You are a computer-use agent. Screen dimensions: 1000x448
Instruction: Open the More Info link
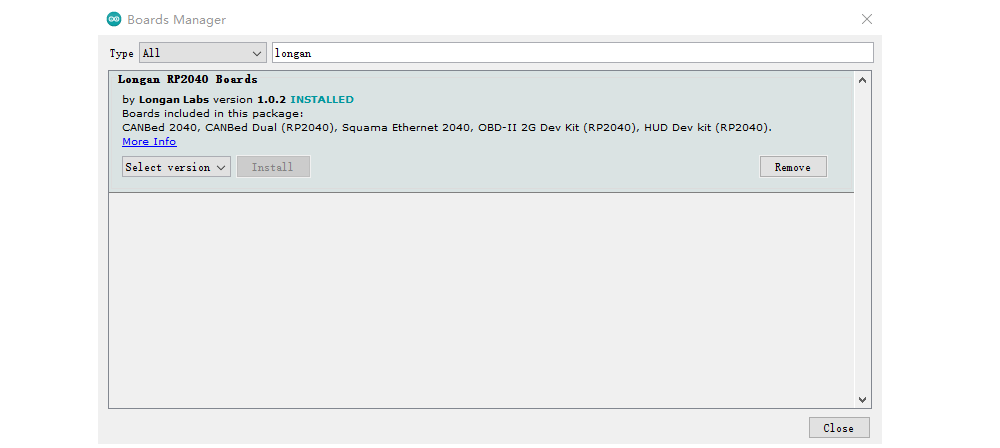point(149,142)
